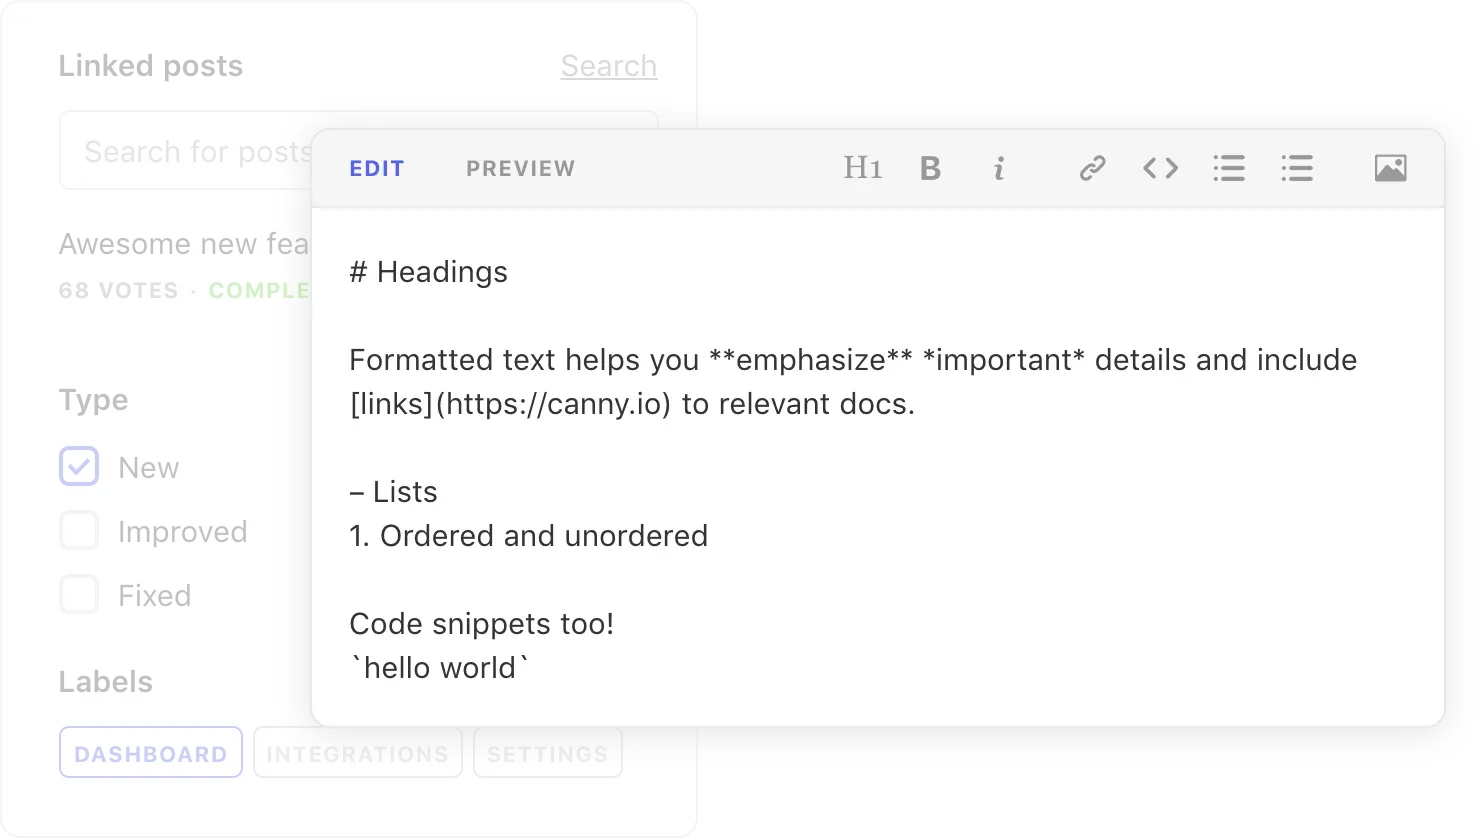Viewport: 1478px width, 838px height.
Task: Select the DASHBOARD label
Action: (x=150, y=752)
